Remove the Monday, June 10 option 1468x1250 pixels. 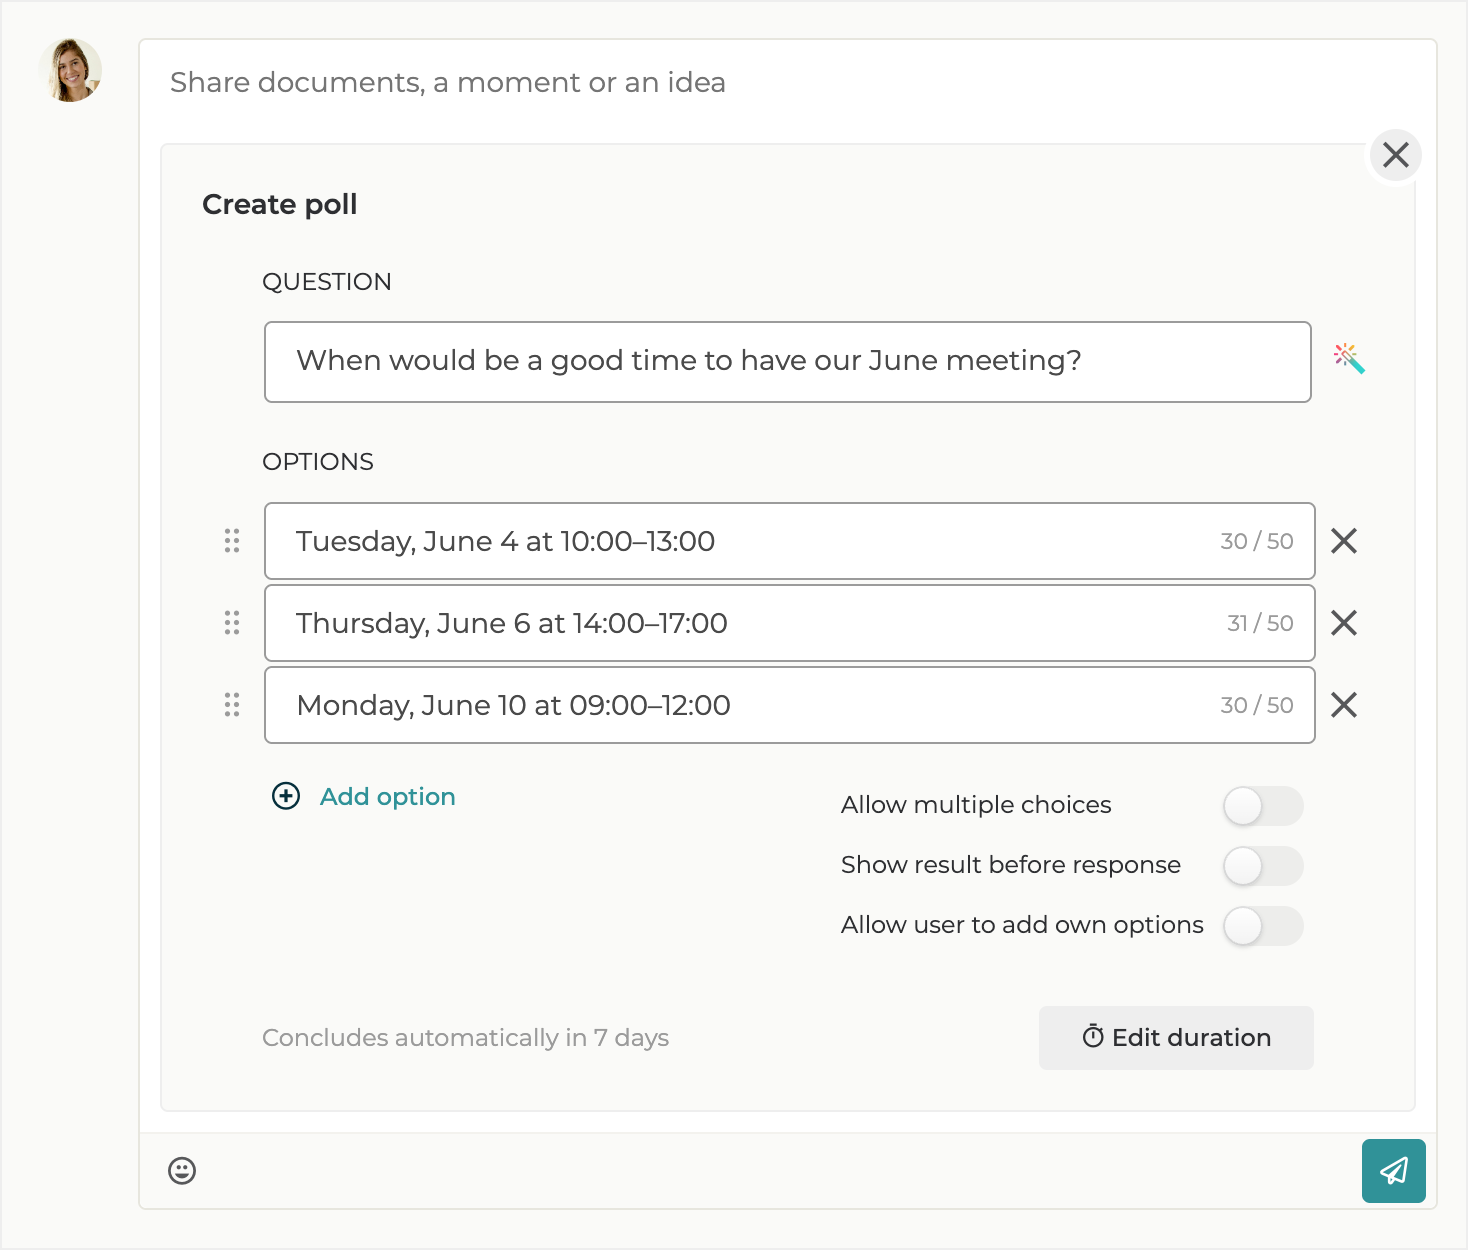[x=1344, y=705]
